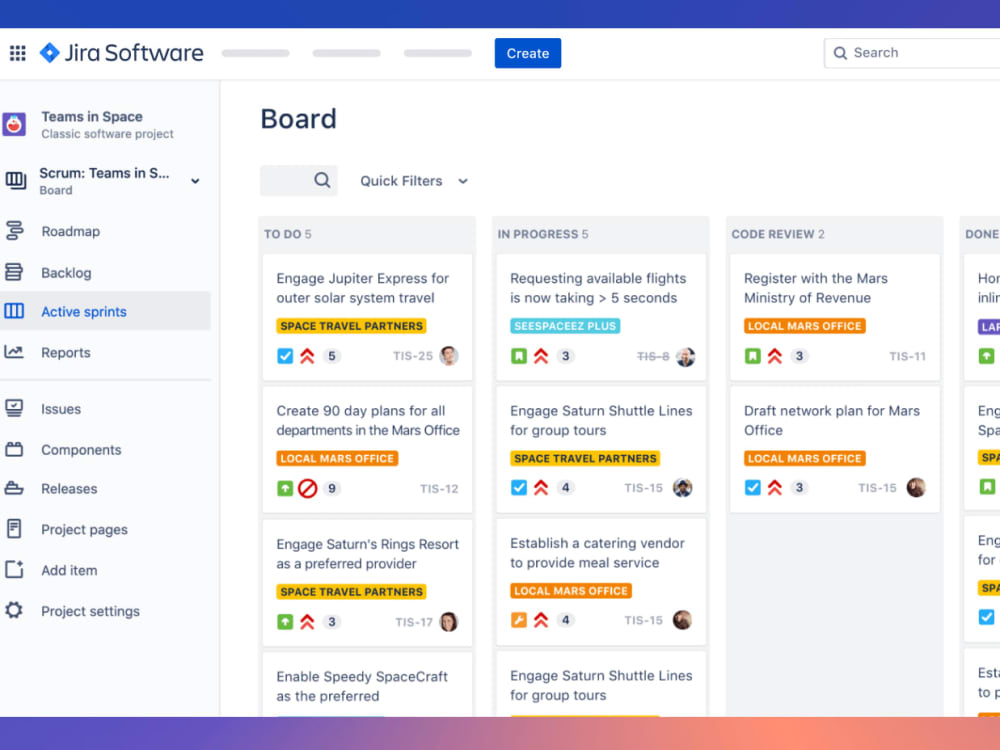Image resolution: width=1000 pixels, height=750 pixels.
Task: Click the story icon on the TIS-8 card
Action: pyautogui.click(x=519, y=355)
